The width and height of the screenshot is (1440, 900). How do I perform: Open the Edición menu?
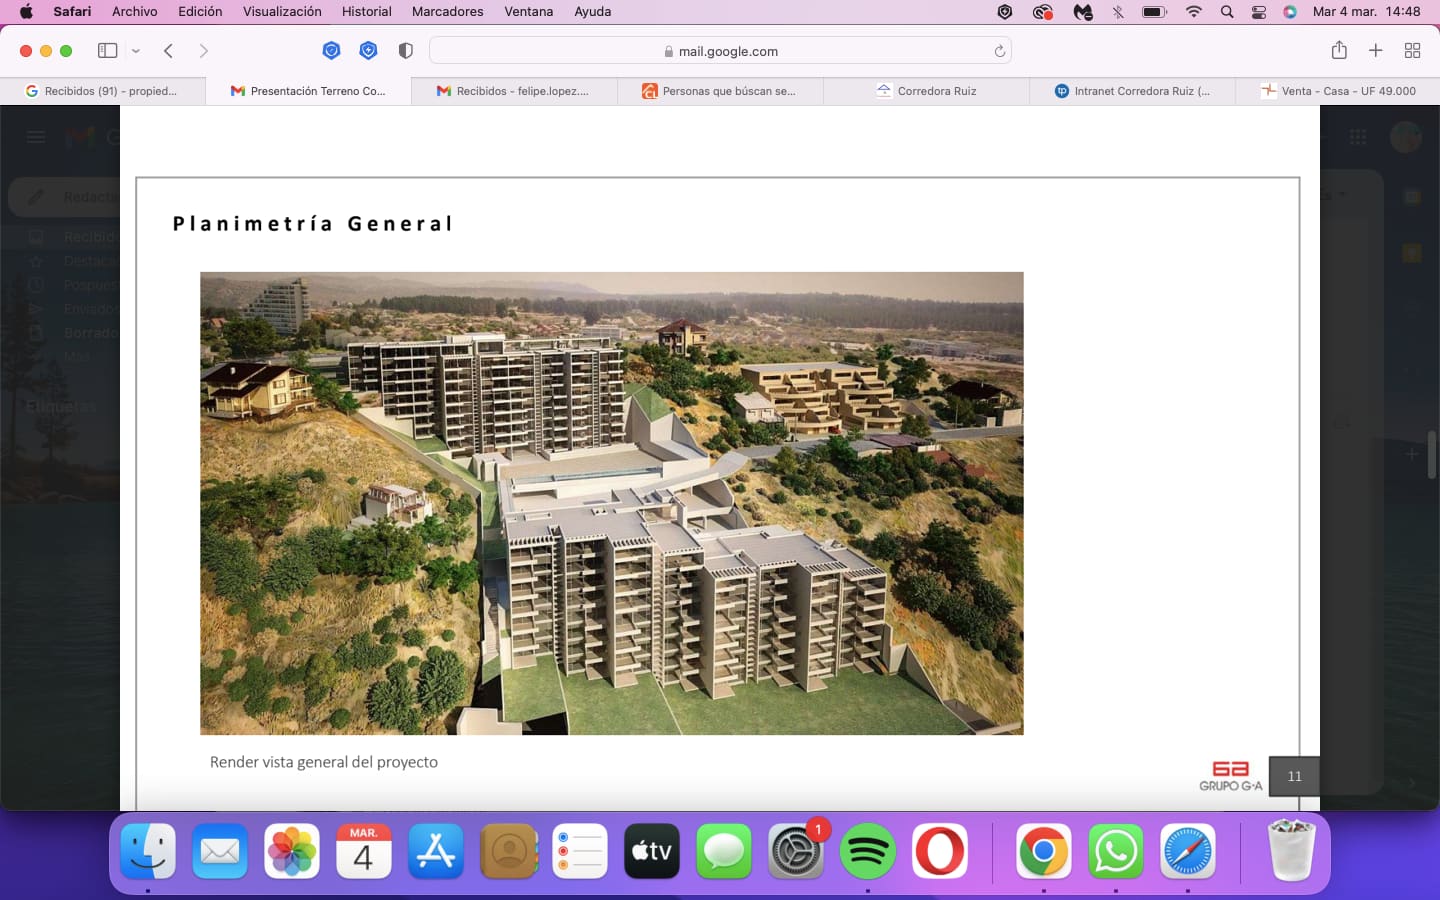click(200, 12)
